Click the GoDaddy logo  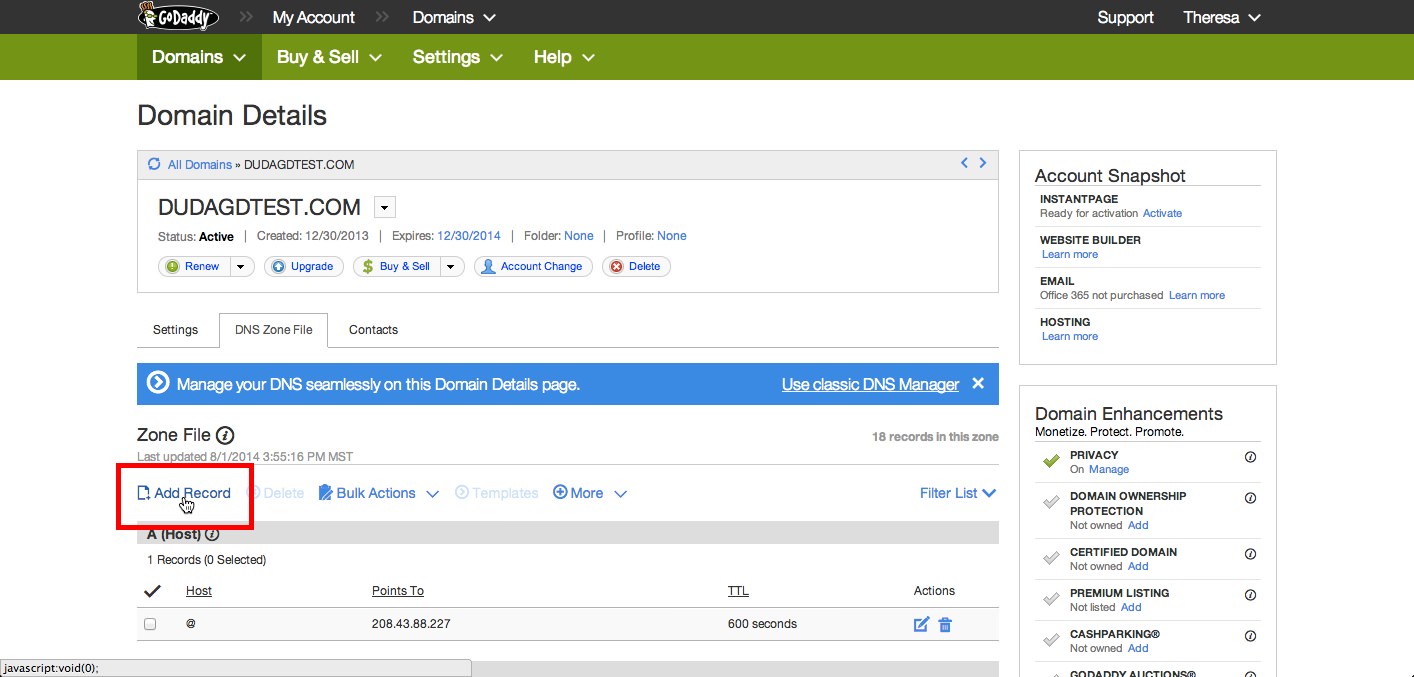178,17
